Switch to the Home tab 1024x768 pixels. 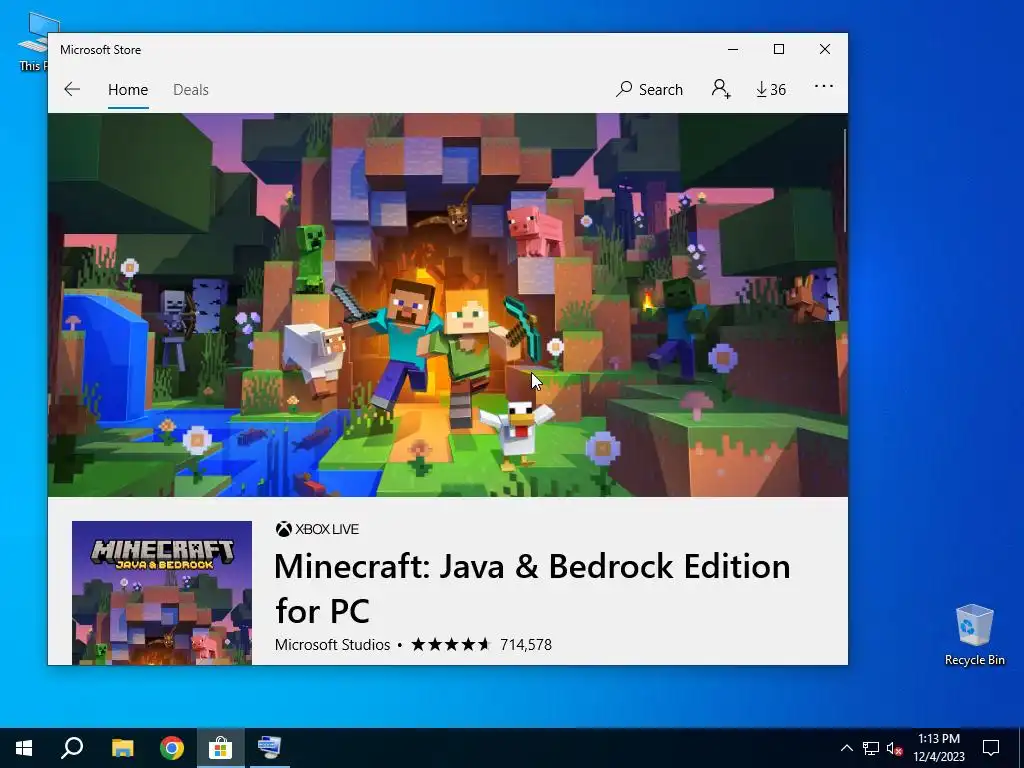[128, 89]
